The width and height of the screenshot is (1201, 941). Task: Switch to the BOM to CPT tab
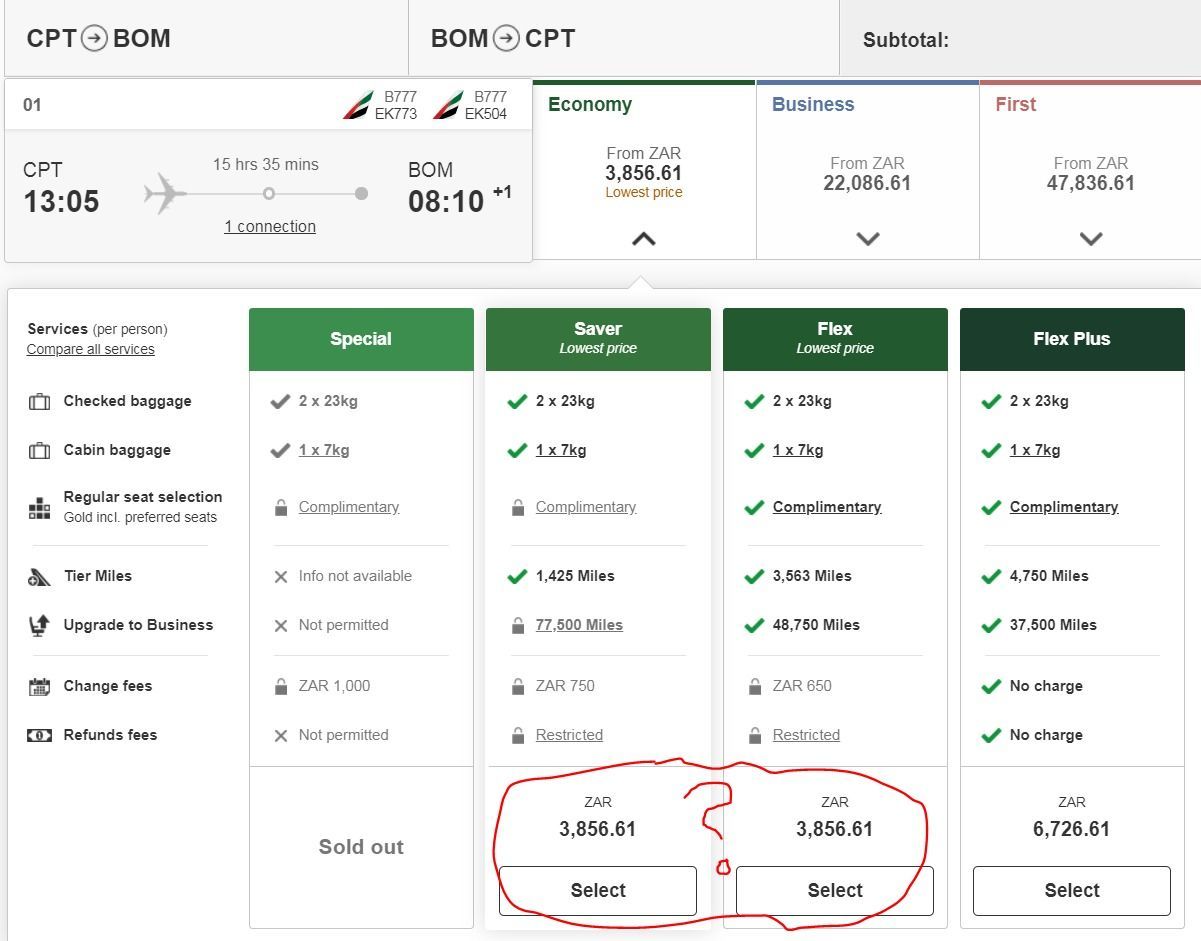coord(503,39)
